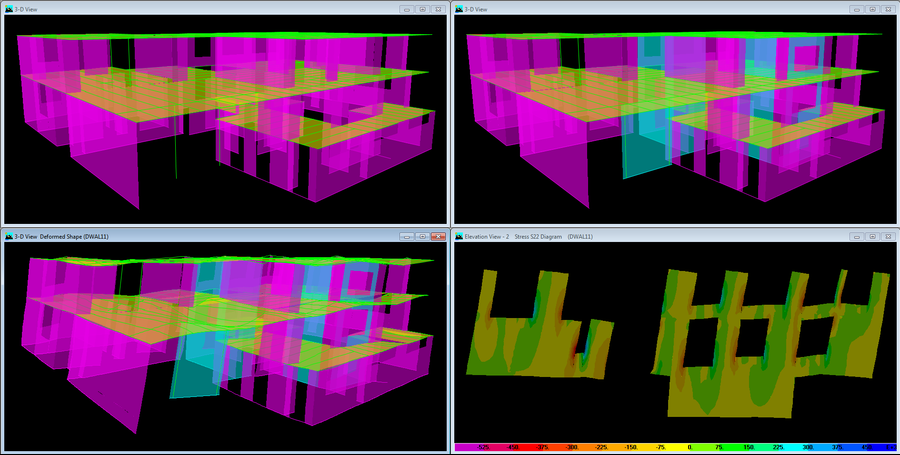
Task: Minimize the top-right 3-D View window
Action: click(855, 9)
